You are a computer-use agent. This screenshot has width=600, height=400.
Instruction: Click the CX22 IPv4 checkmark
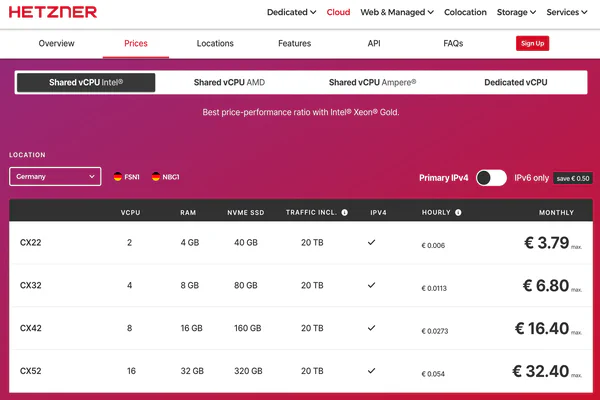pyautogui.click(x=371, y=242)
